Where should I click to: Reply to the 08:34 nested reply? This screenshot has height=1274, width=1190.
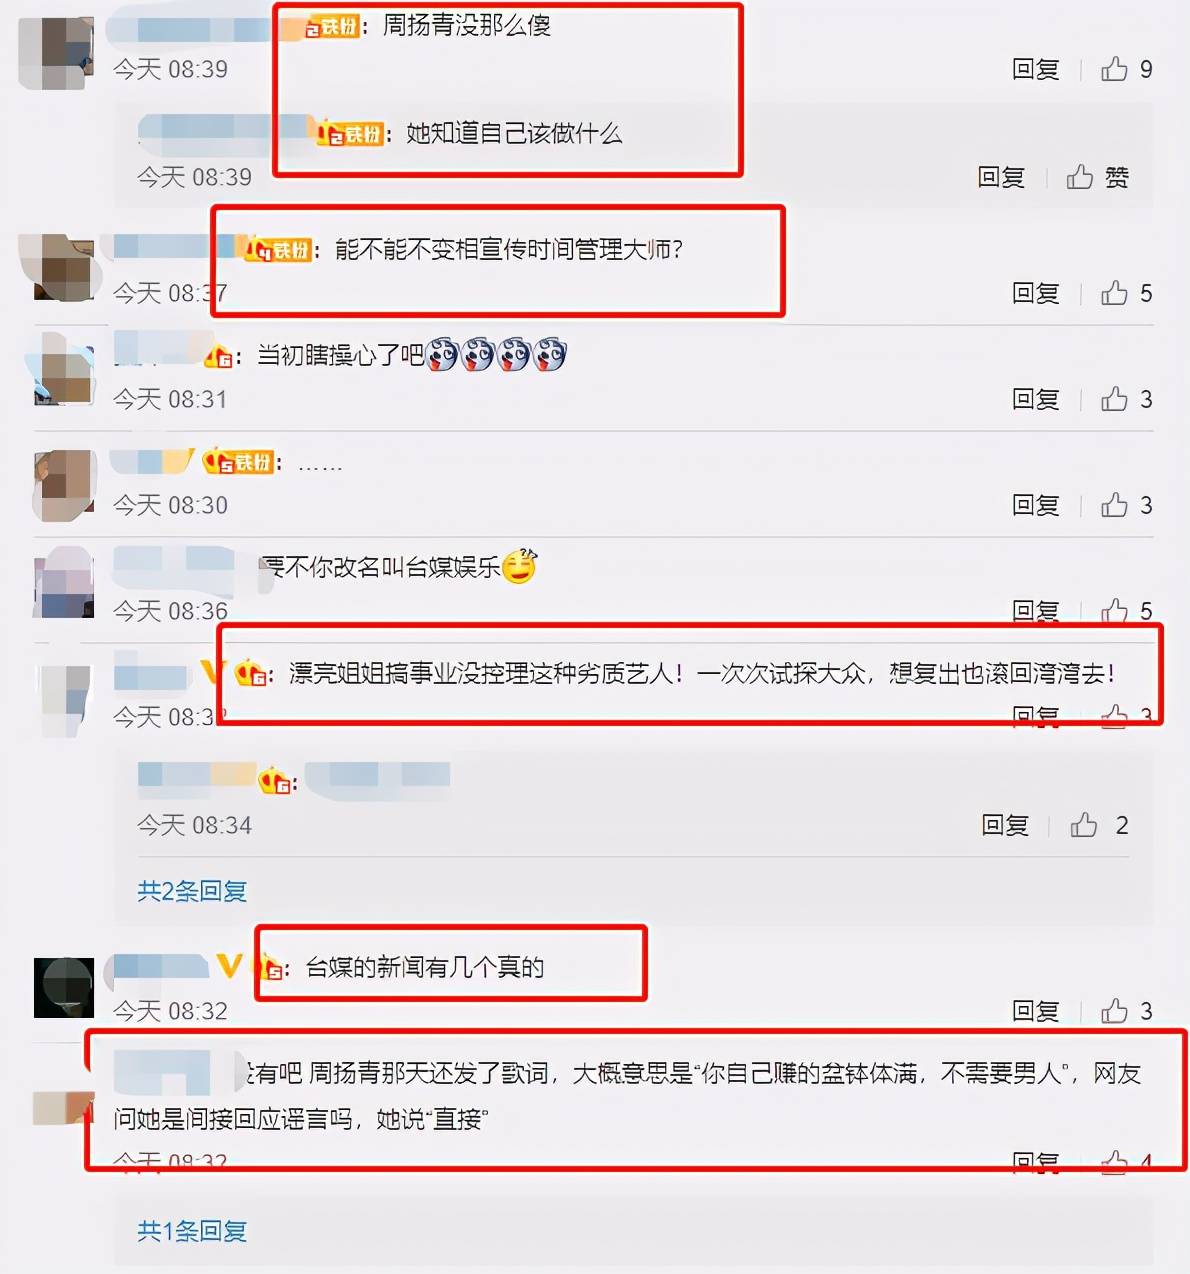[1005, 824]
